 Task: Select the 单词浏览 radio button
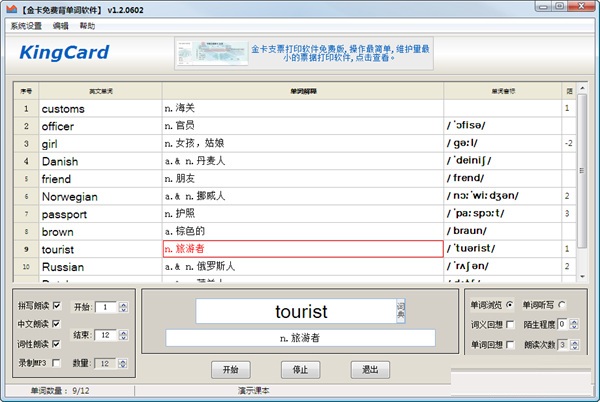[x=509, y=305]
